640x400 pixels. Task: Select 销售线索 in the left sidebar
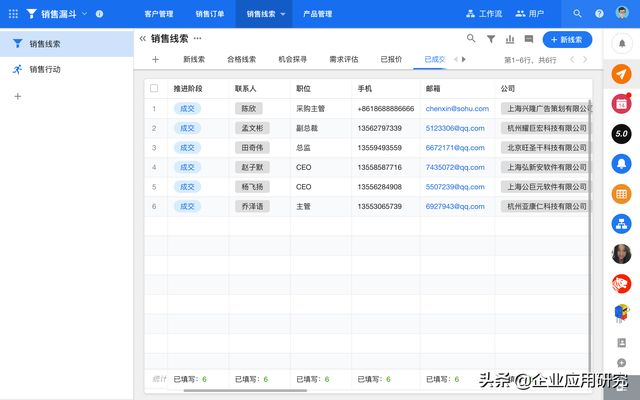click(67, 44)
